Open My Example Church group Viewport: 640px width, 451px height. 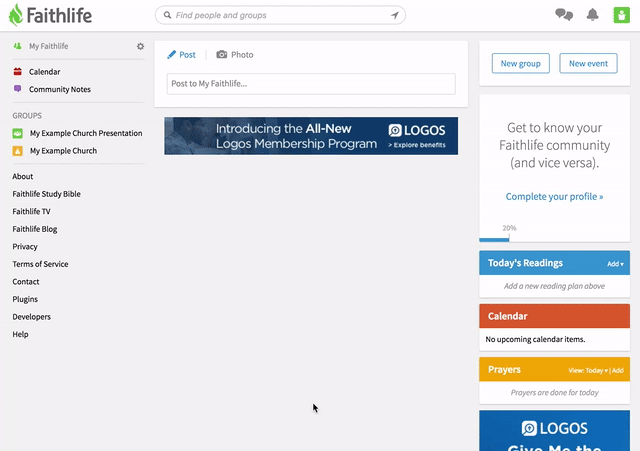point(63,151)
